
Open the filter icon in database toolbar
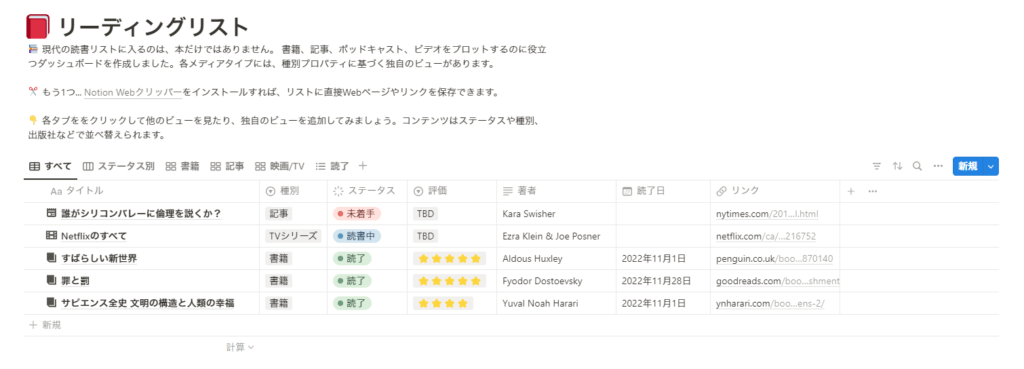[x=877, y=167]
